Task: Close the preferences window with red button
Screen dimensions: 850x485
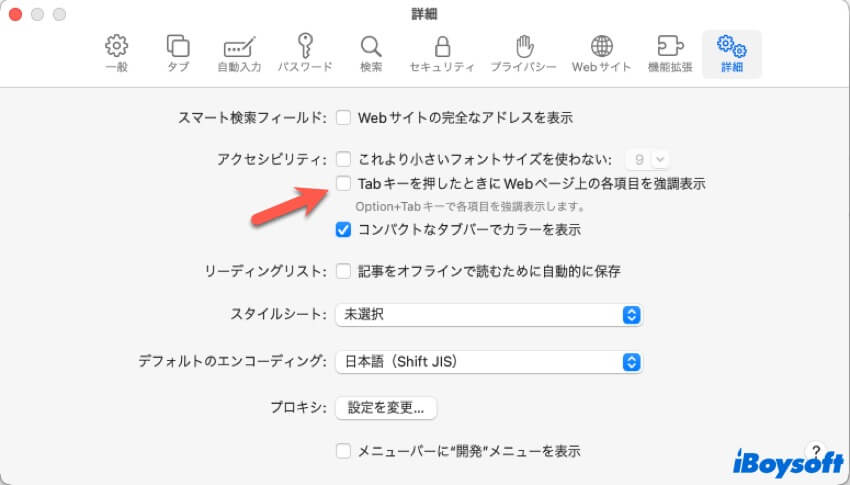Action: (15, 14)
